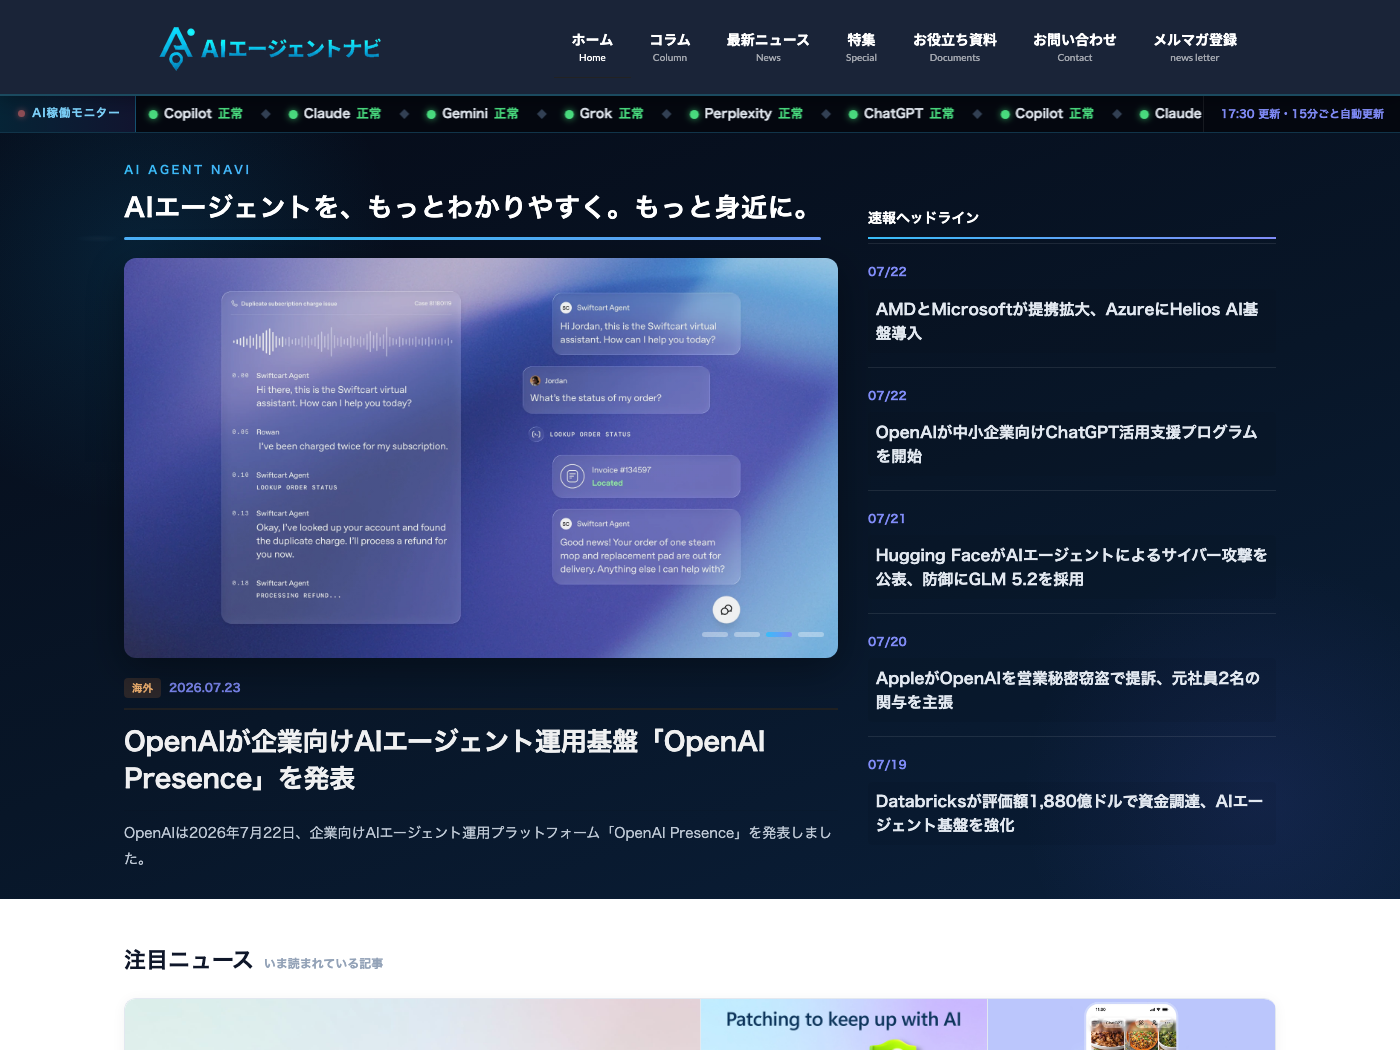Screen dimensions: 1400x1050
Task: Open the ホーム Home menu item
Action: tap(592, 47)
